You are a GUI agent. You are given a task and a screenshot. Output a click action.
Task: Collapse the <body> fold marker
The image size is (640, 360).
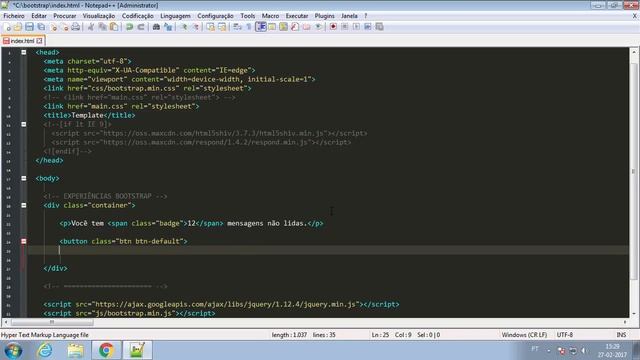[24, 178]
